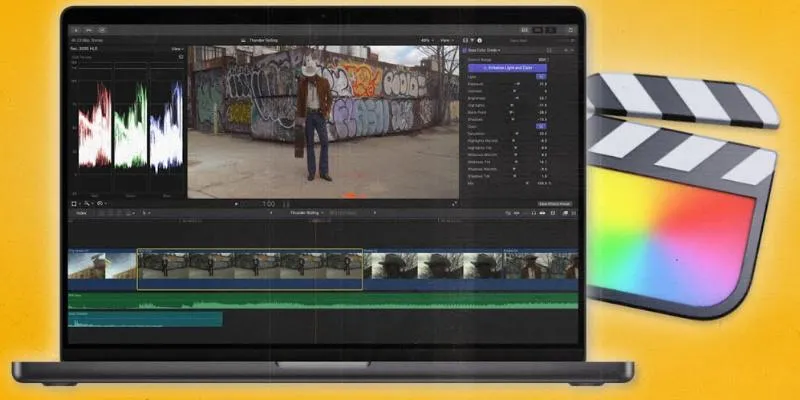
Task: Click the Shadows value field
Action: pos(542,119)
